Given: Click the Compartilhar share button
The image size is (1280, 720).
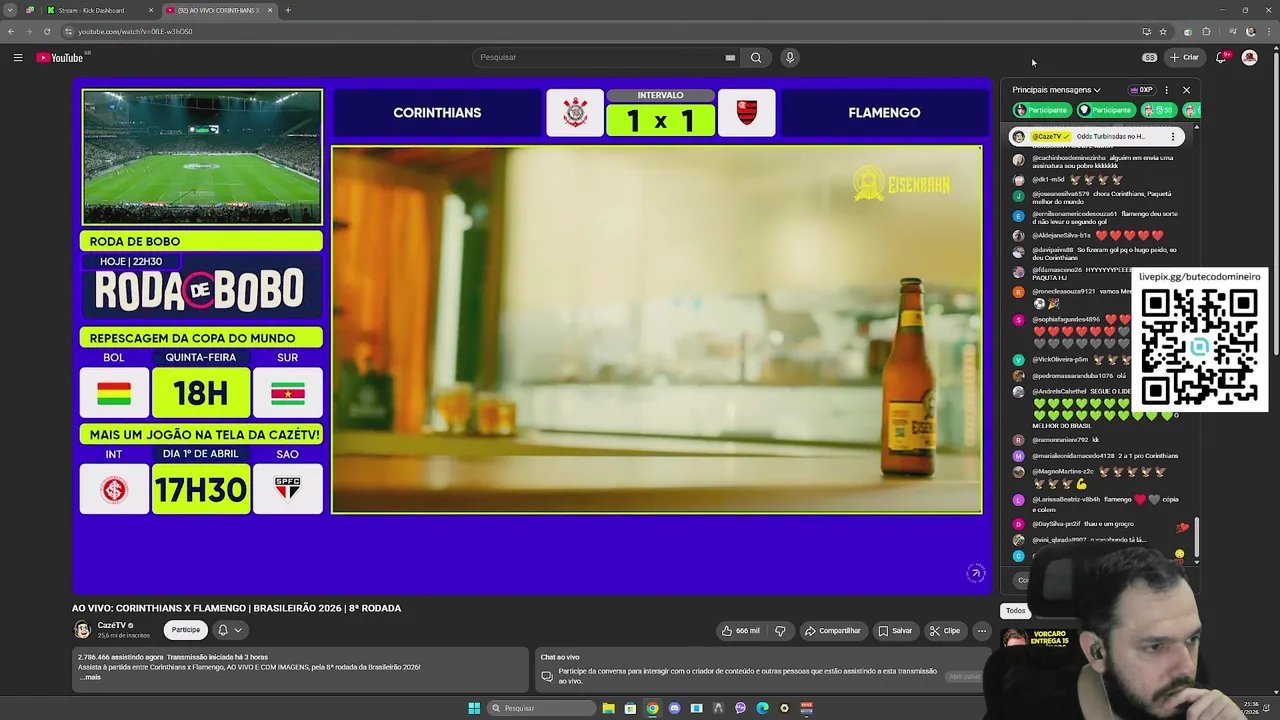Looking at the screenshot, I should 833,630.
